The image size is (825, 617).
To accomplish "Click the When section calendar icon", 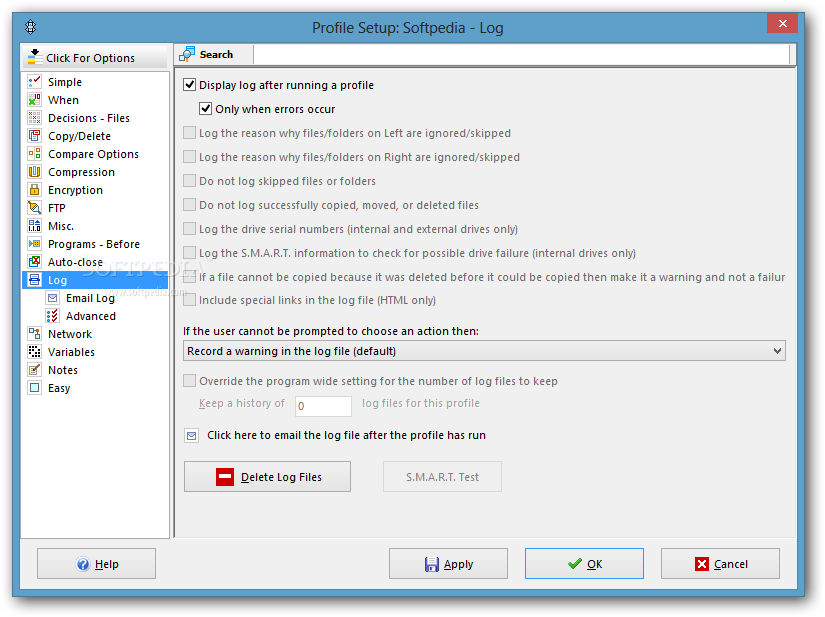I will tap(34, 99).
